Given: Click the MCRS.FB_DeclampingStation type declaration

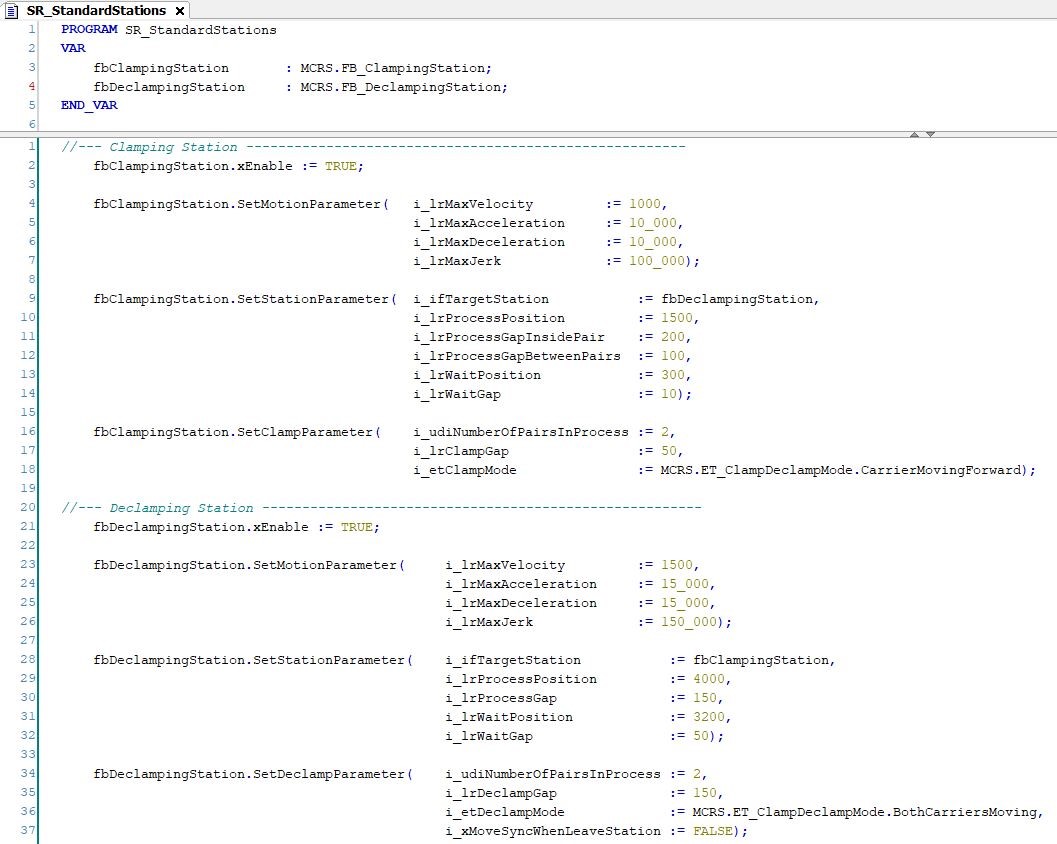Looking at the screenshot, I should (404, 87).
